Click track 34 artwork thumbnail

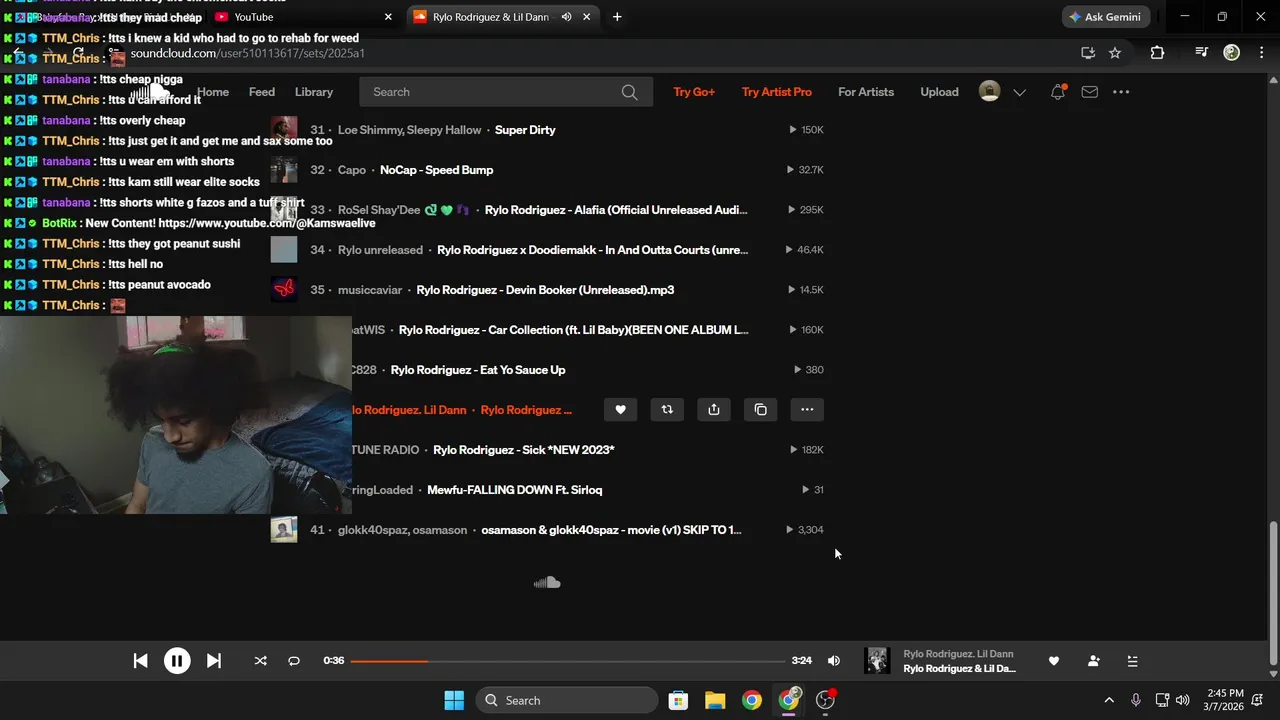[x=284, y=250]
